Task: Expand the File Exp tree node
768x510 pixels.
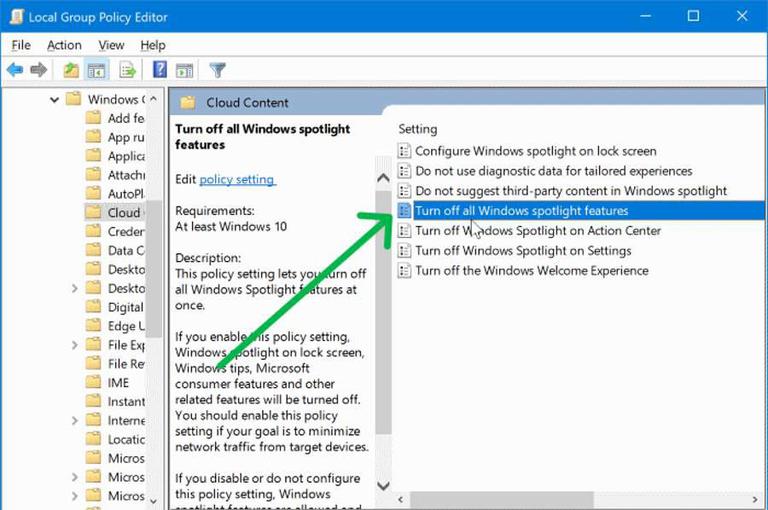Action: (74, 345)
